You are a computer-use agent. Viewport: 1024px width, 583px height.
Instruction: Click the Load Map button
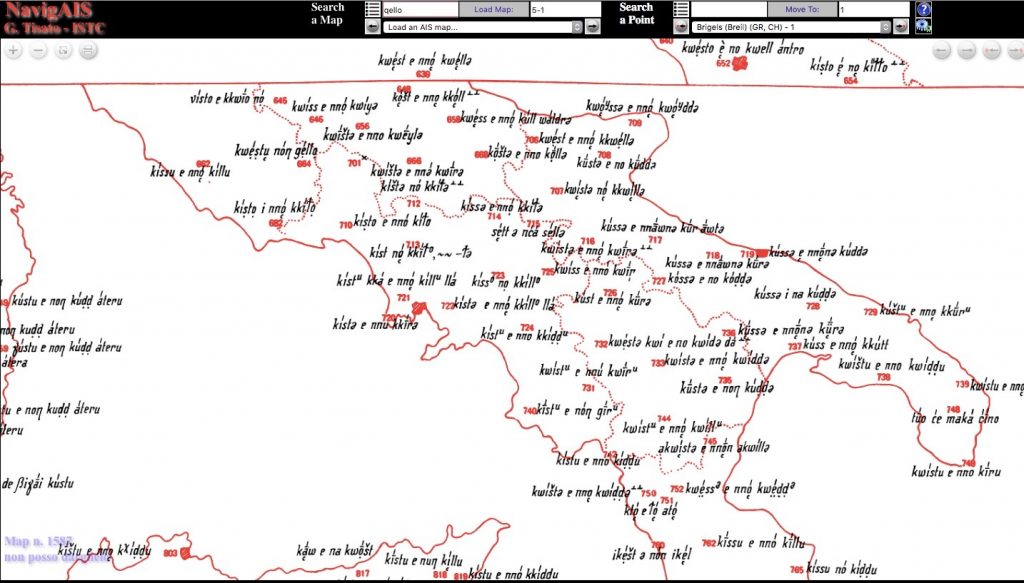point(493,9)
